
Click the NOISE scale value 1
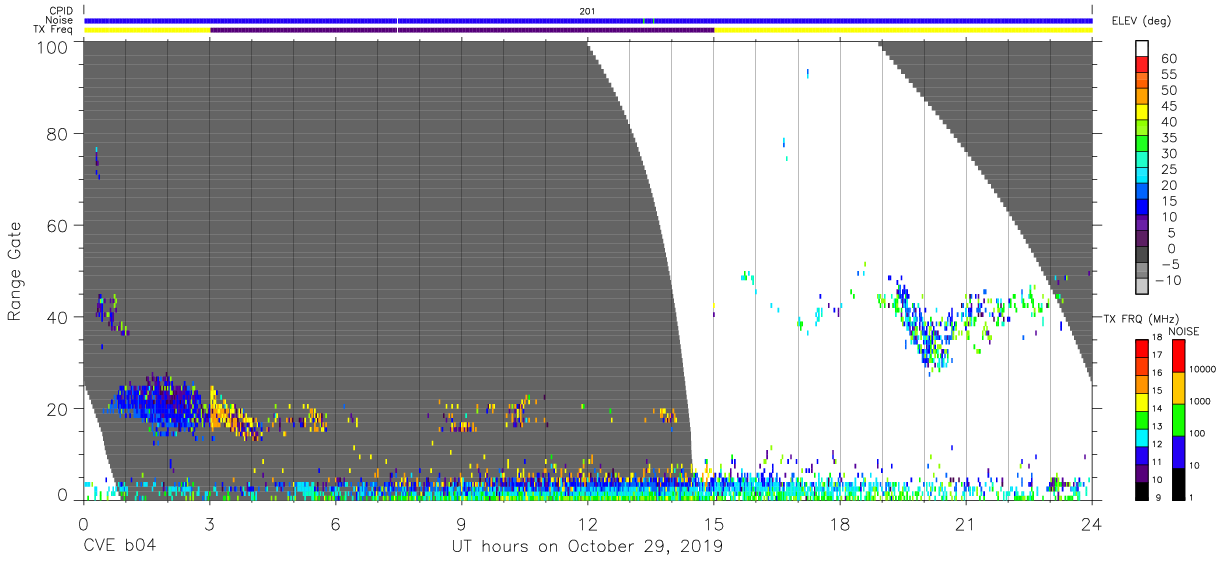[1190, 497]
